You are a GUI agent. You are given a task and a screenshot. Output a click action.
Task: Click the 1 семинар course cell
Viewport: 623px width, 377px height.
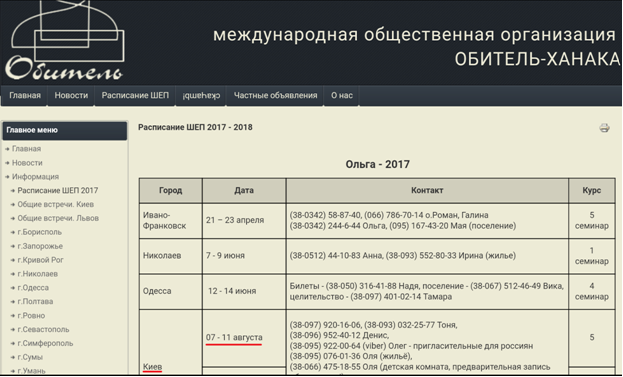592,256
